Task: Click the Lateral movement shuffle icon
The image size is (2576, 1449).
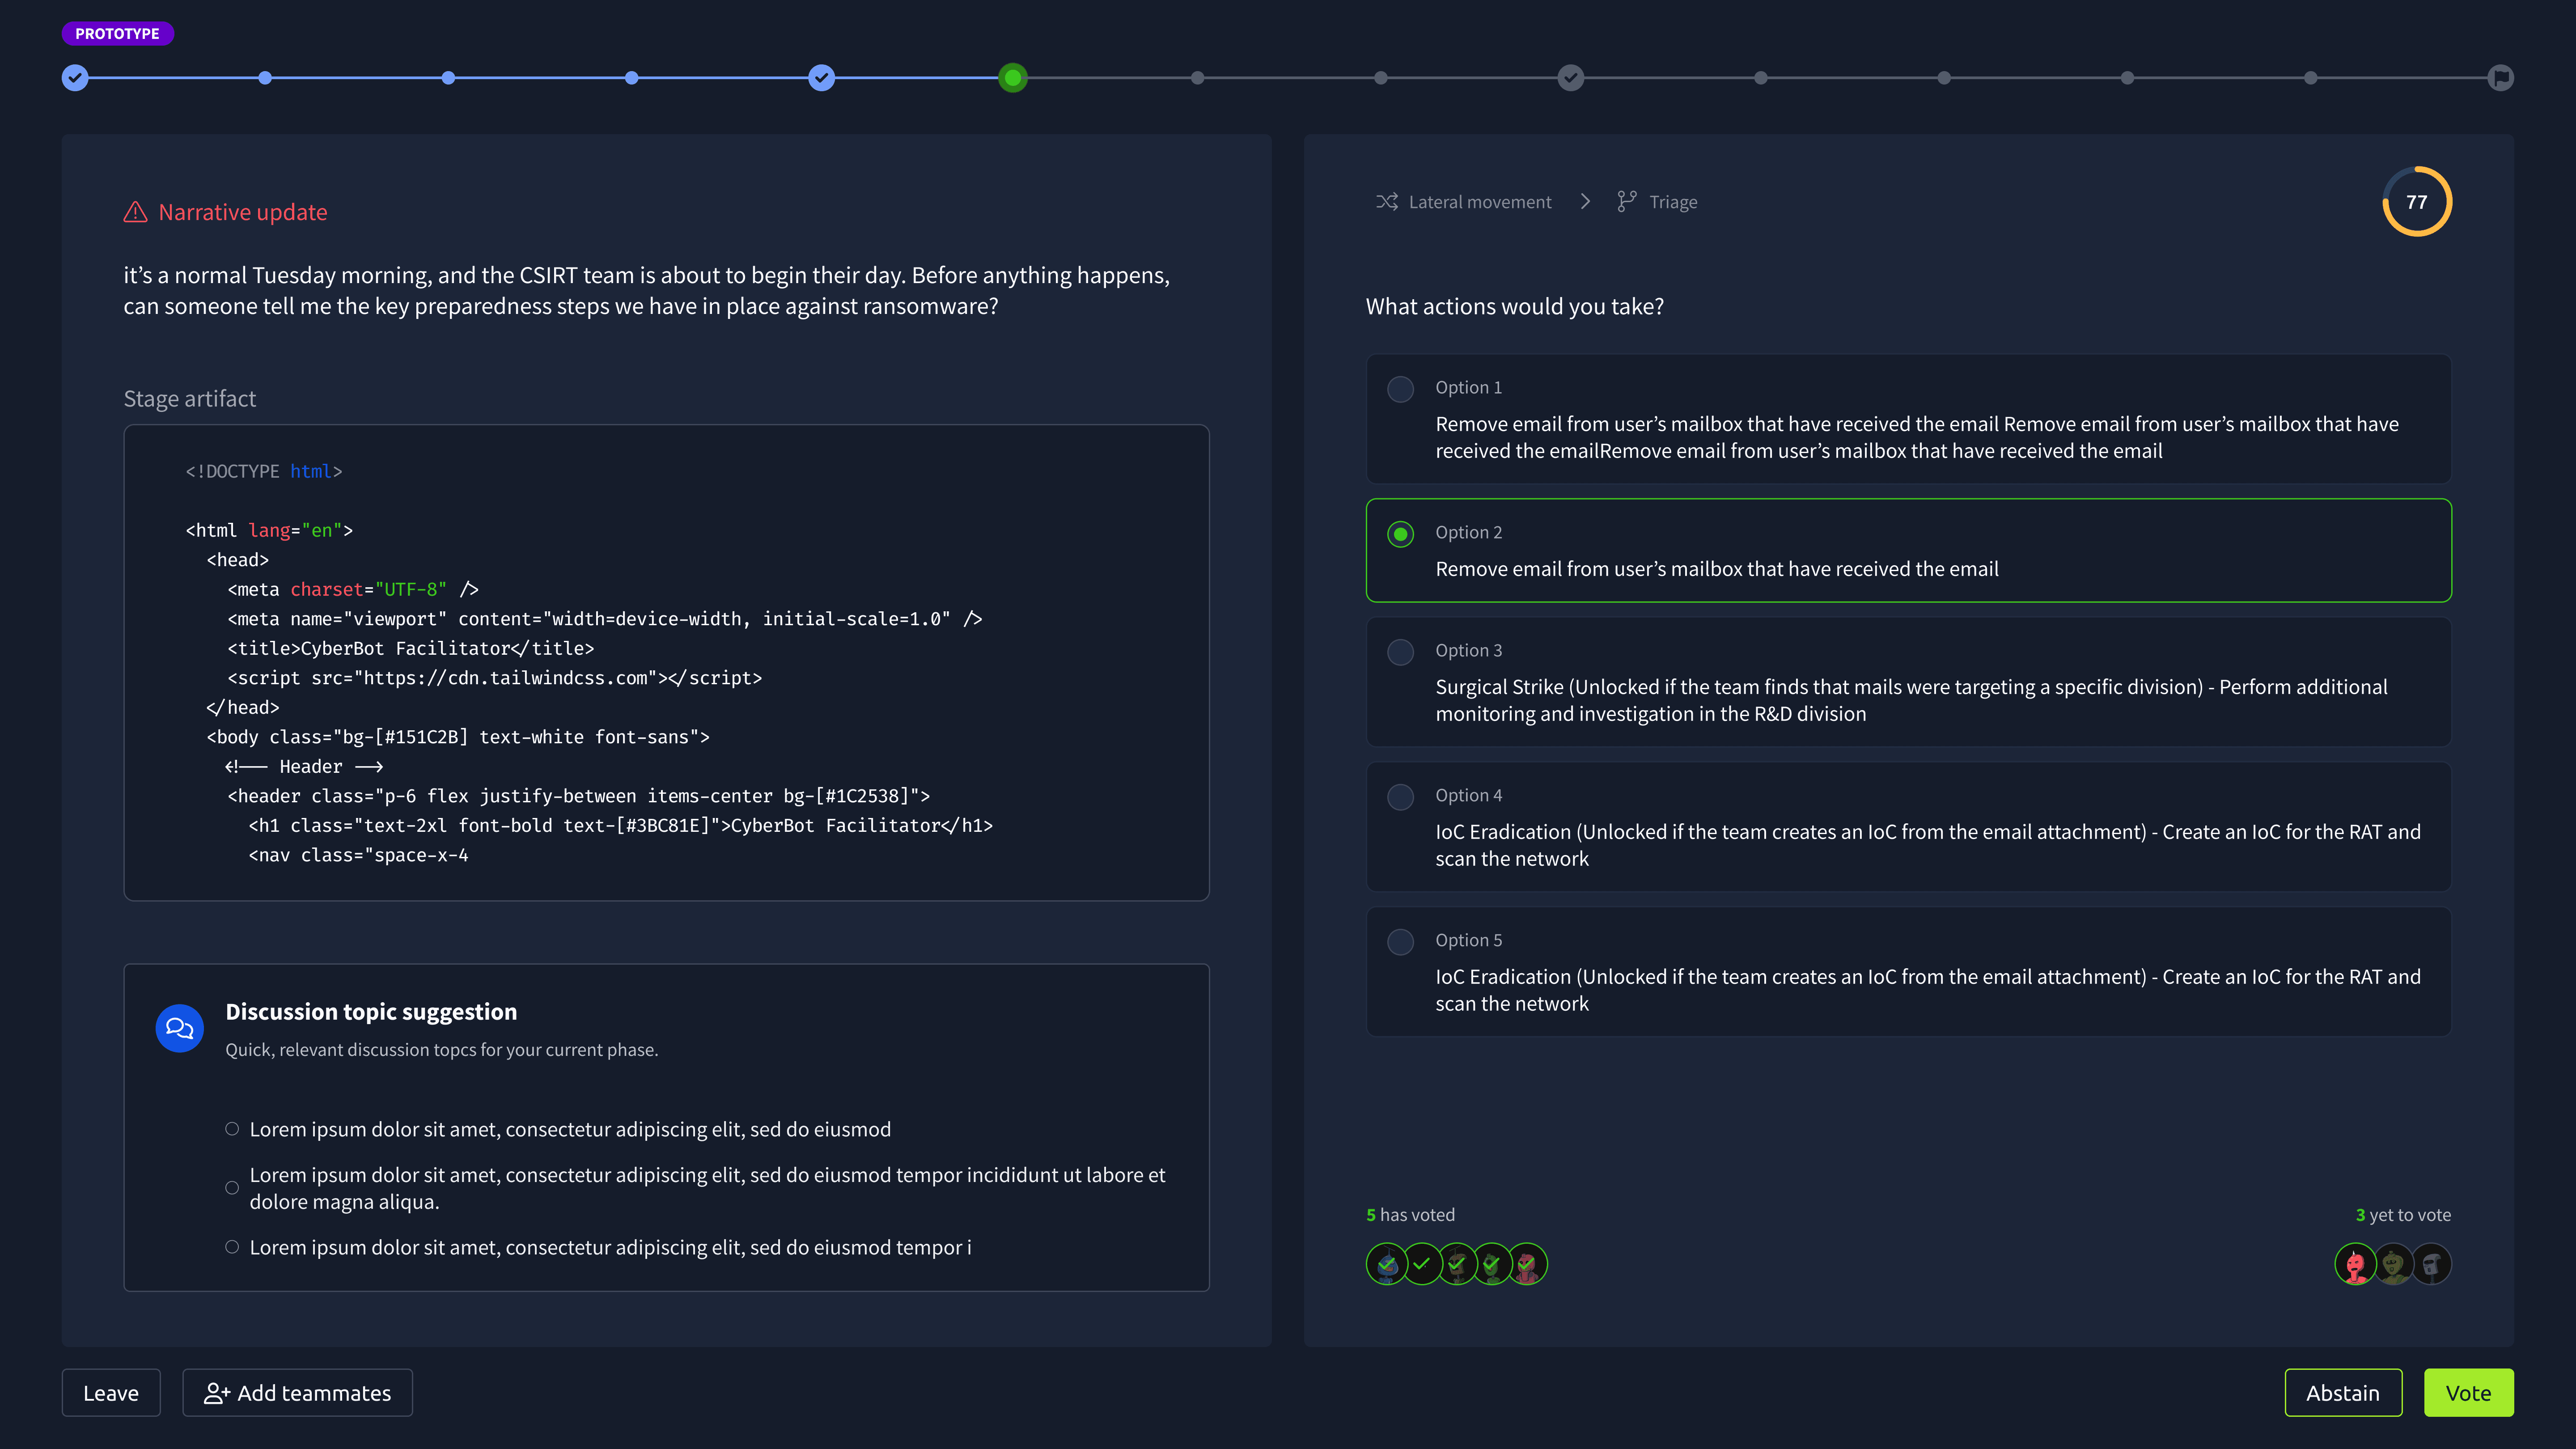Action: click(x=1386, y=202)
